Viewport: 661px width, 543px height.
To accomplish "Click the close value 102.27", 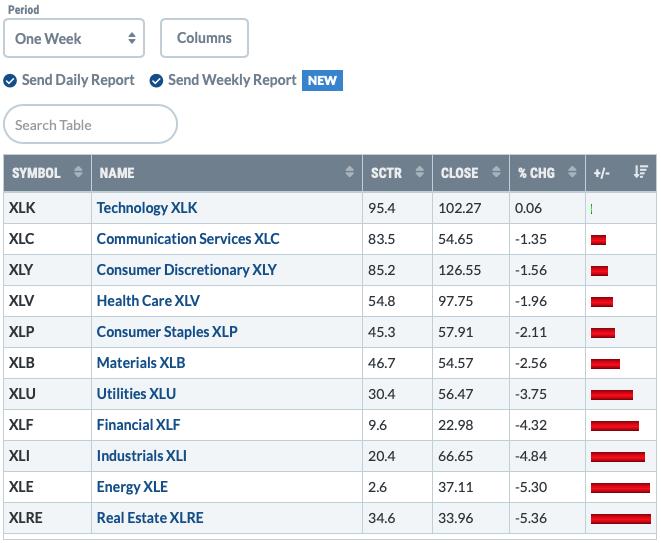I will 459,208.
